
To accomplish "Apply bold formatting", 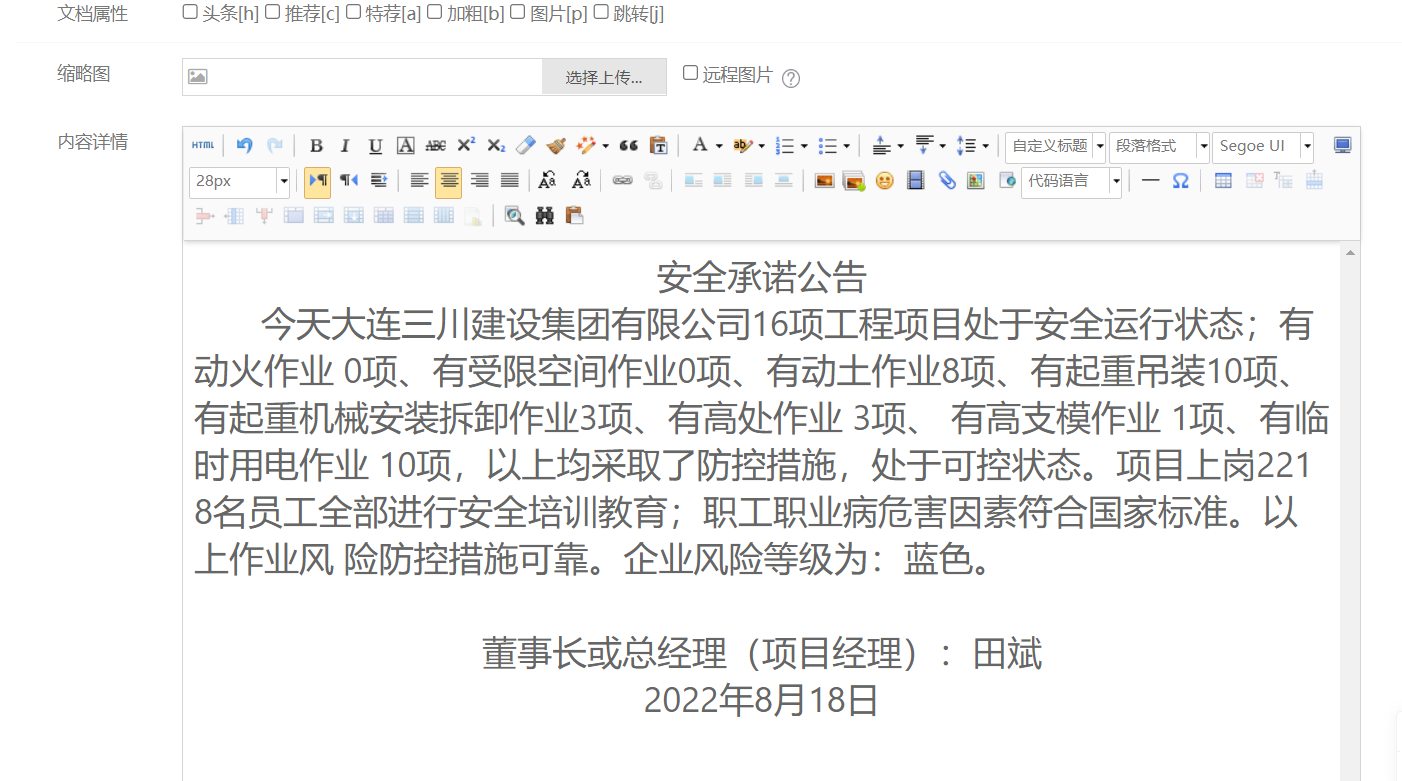I will (x=316, y=146).
